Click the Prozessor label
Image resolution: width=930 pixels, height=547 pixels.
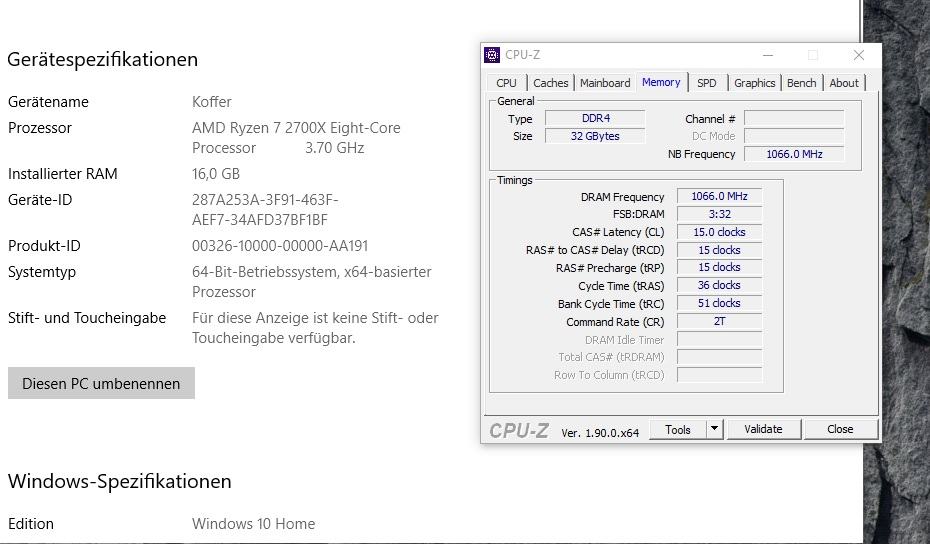coord(40,128)
